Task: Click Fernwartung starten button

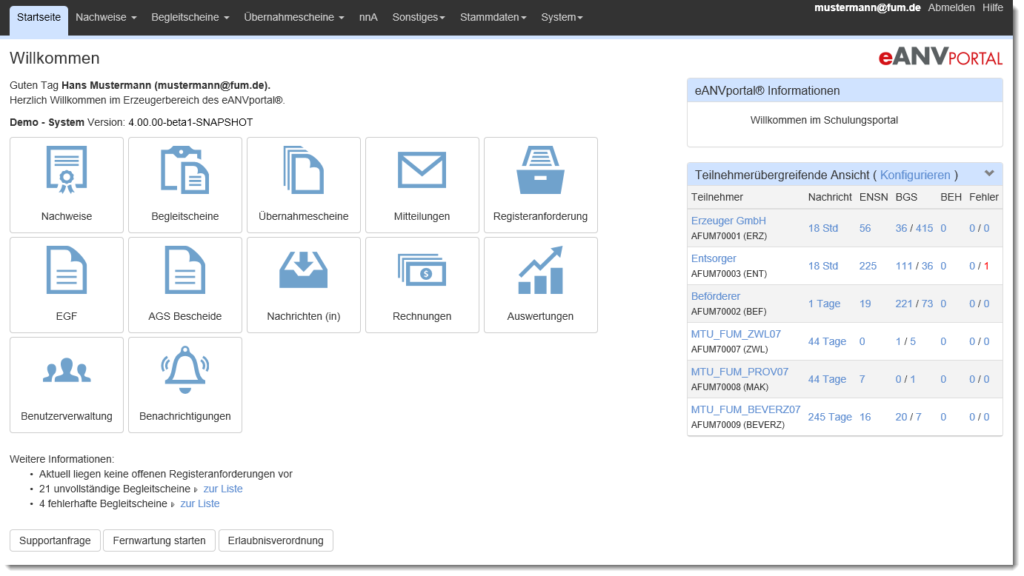Action: click(159, 541)
